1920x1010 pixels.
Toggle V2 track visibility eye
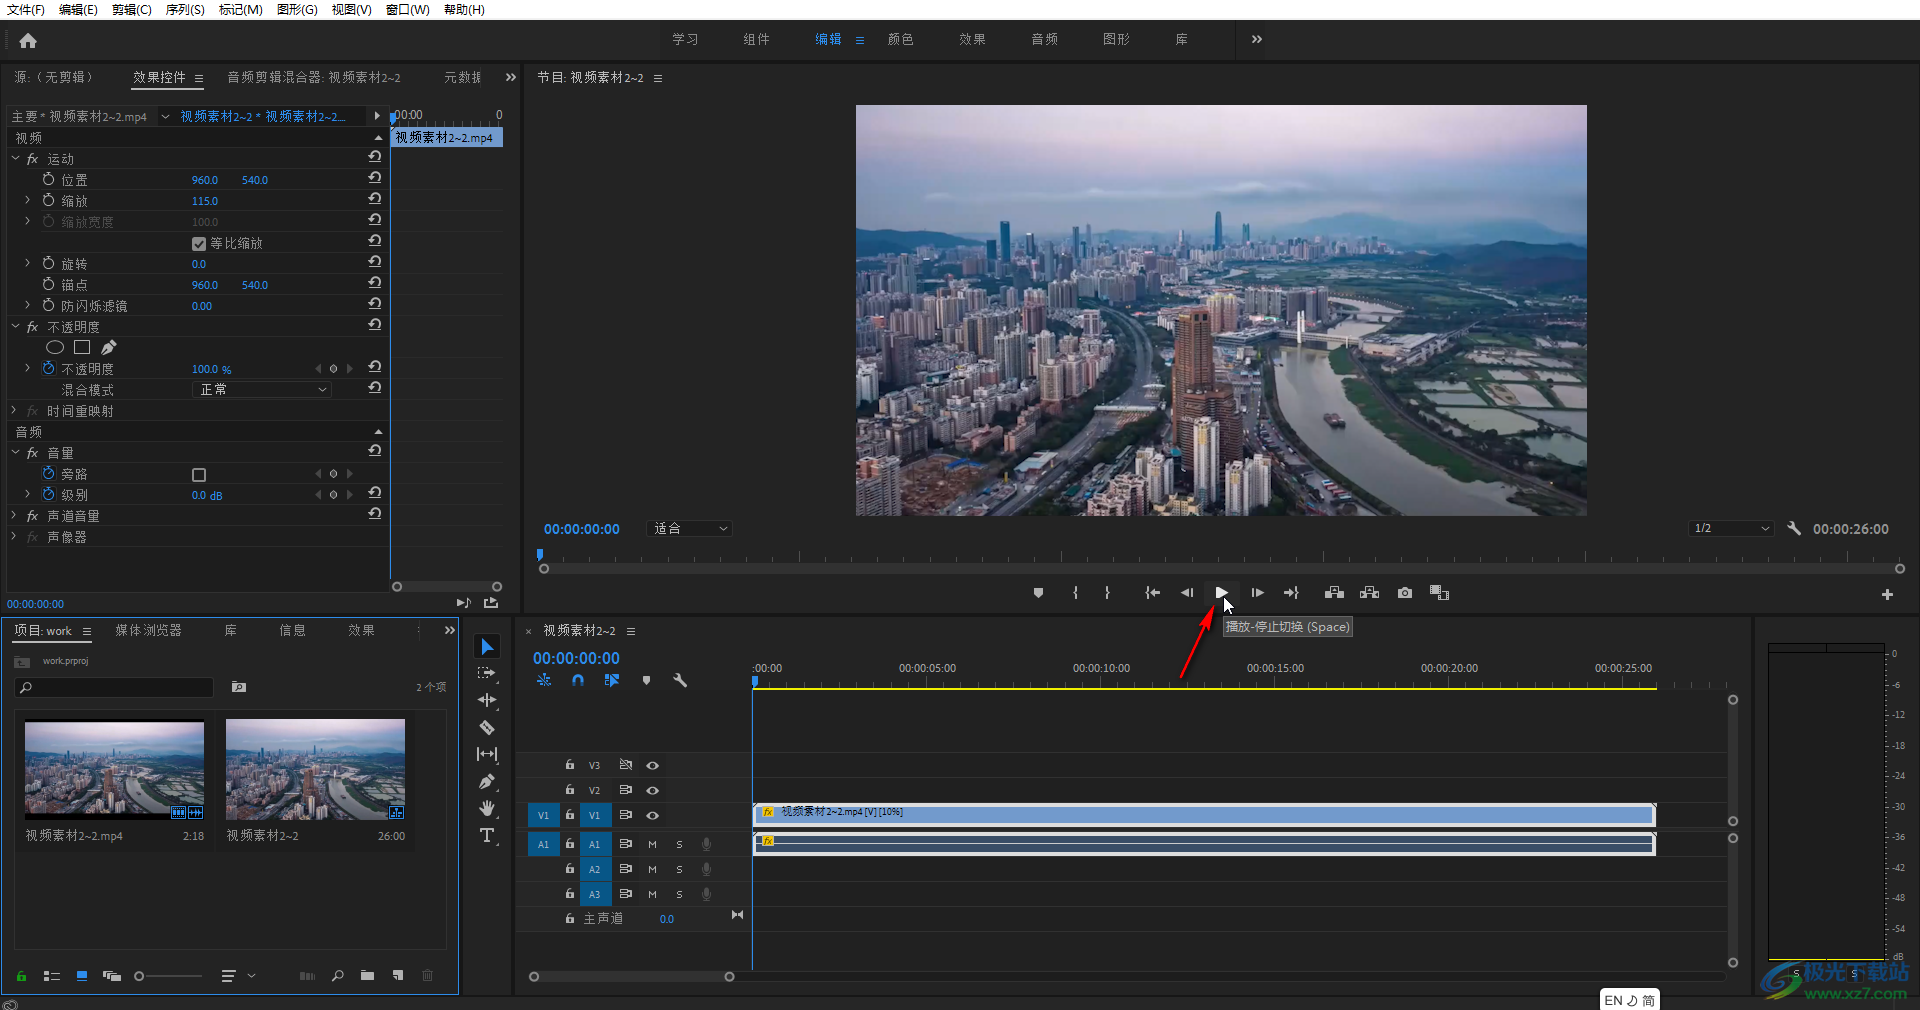652,790
